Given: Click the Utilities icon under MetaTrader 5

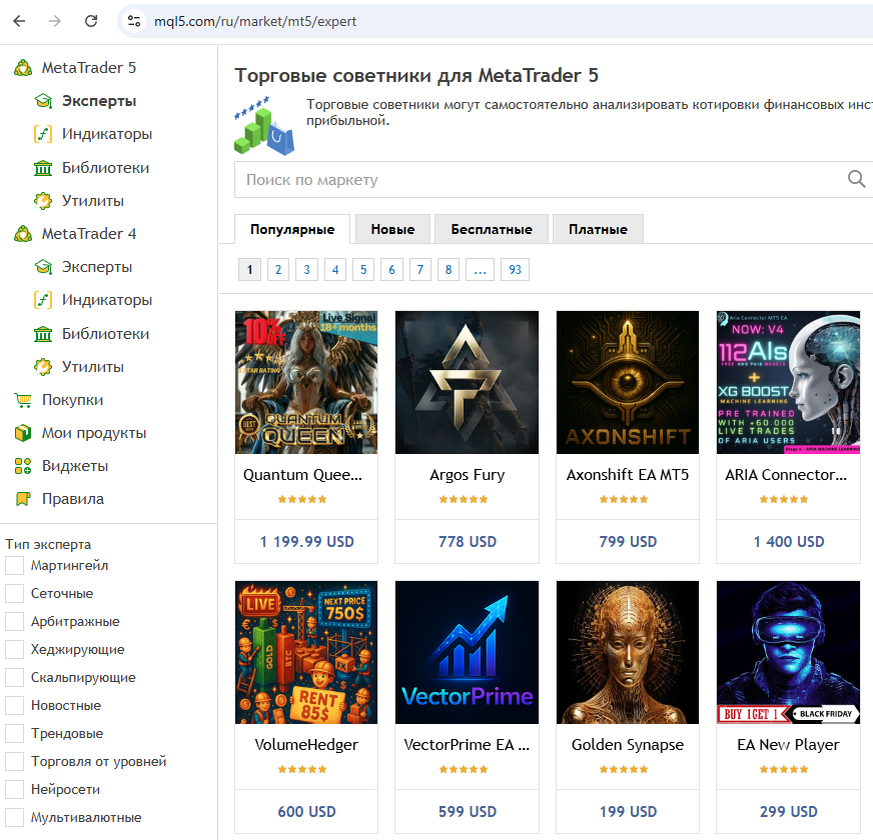Looking at the screenshot, I should tap(43, 200).
